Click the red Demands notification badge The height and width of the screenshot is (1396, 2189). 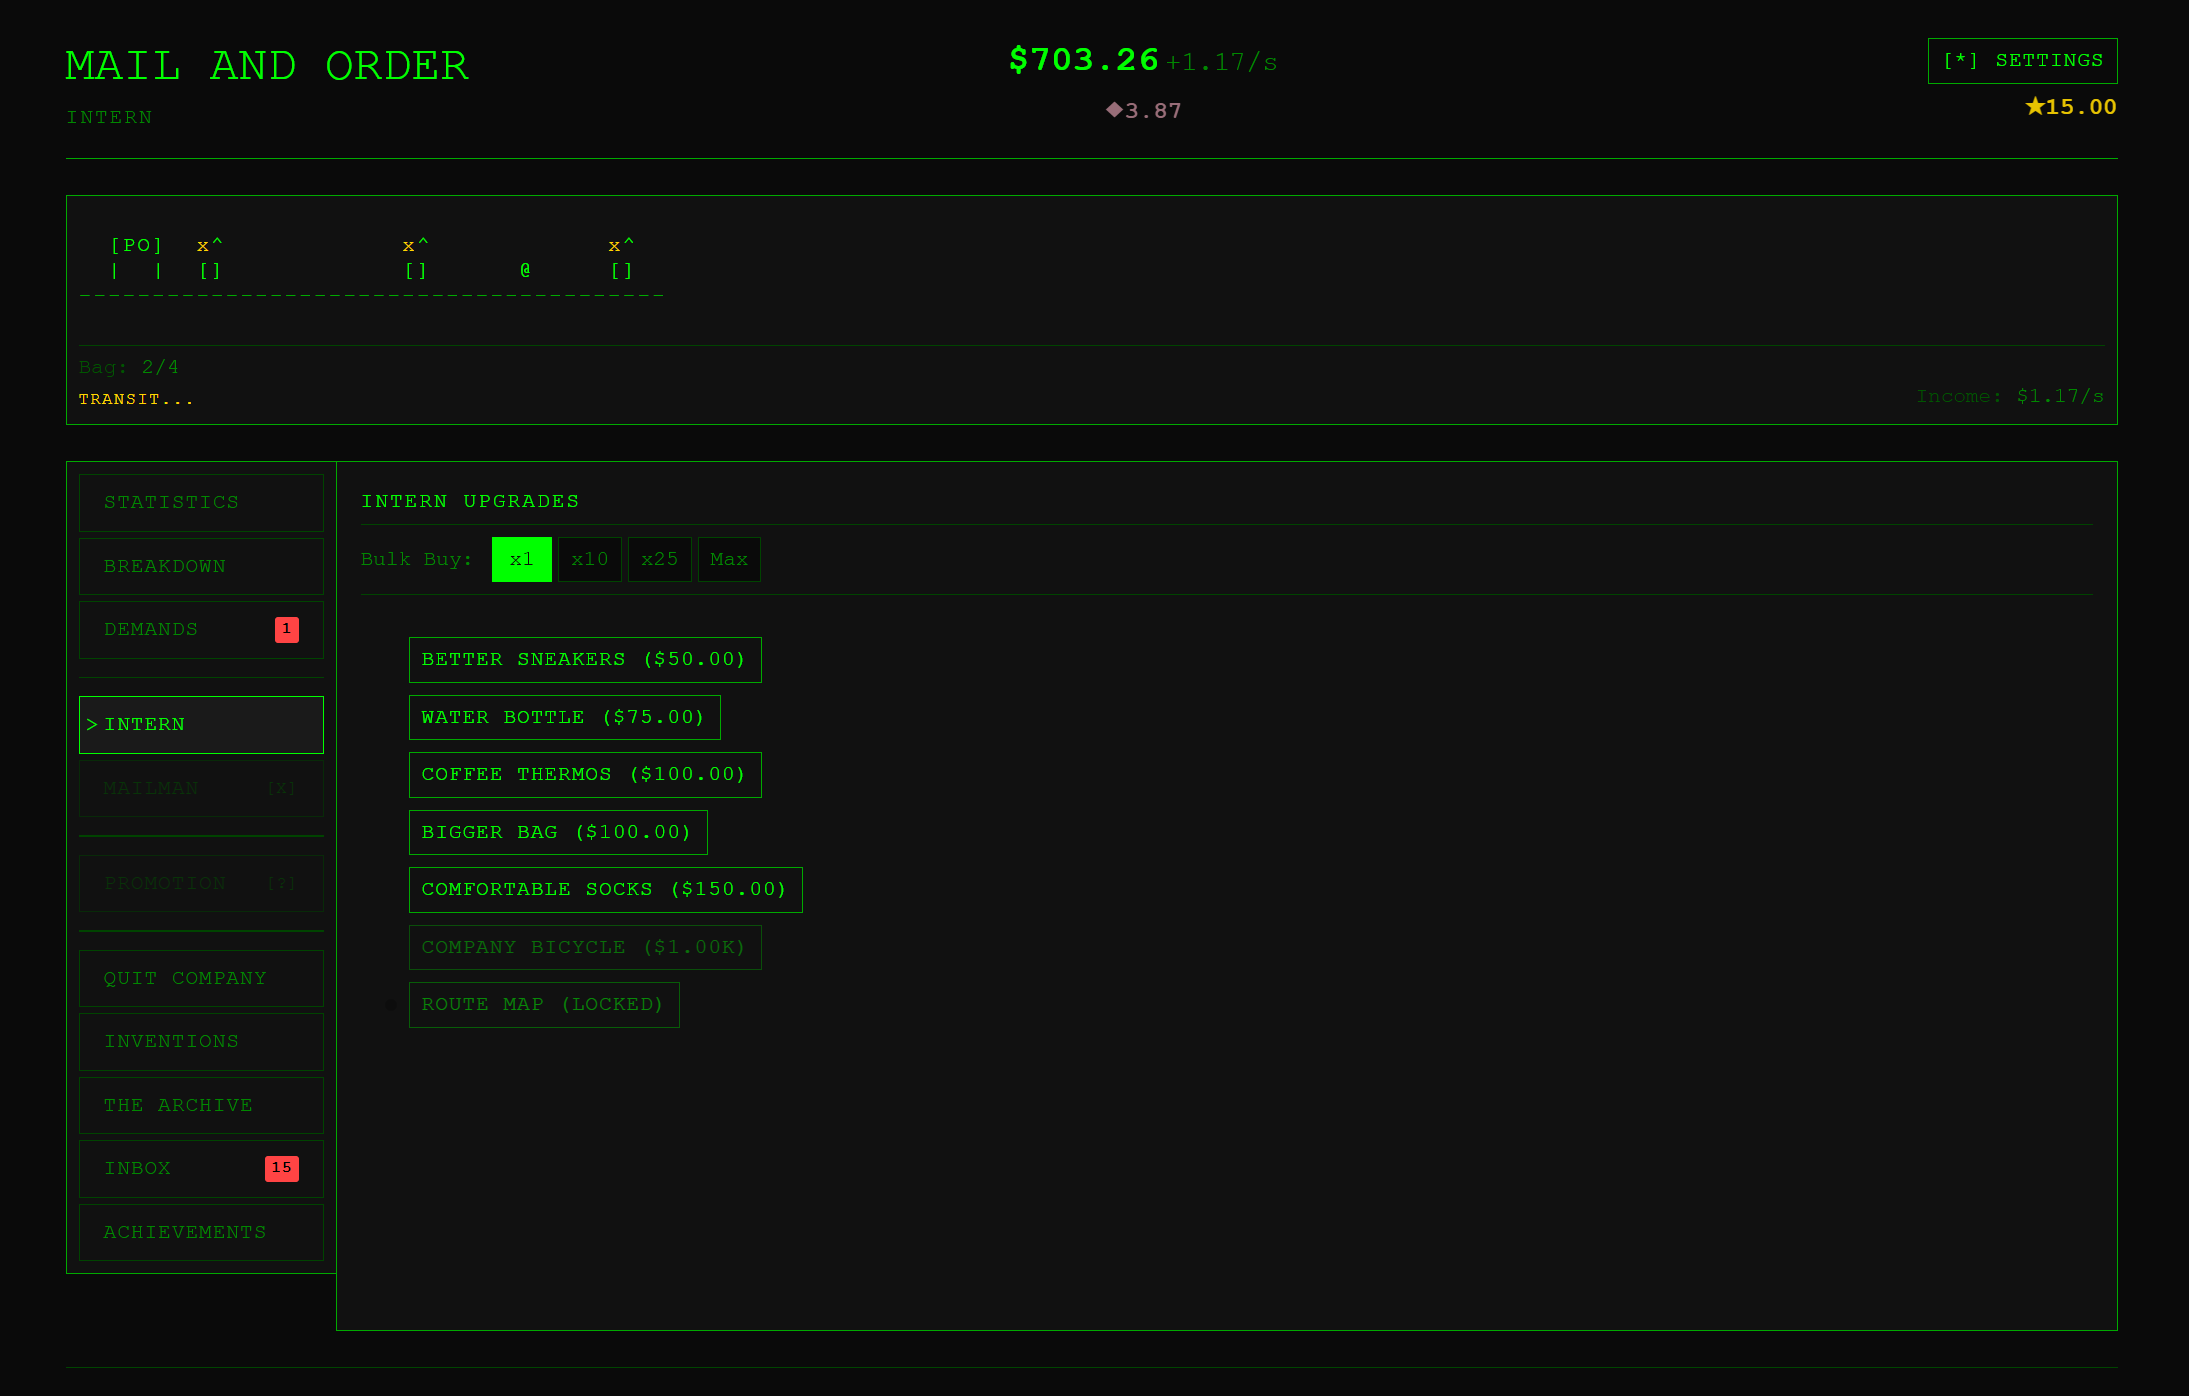tap(286, 629)
